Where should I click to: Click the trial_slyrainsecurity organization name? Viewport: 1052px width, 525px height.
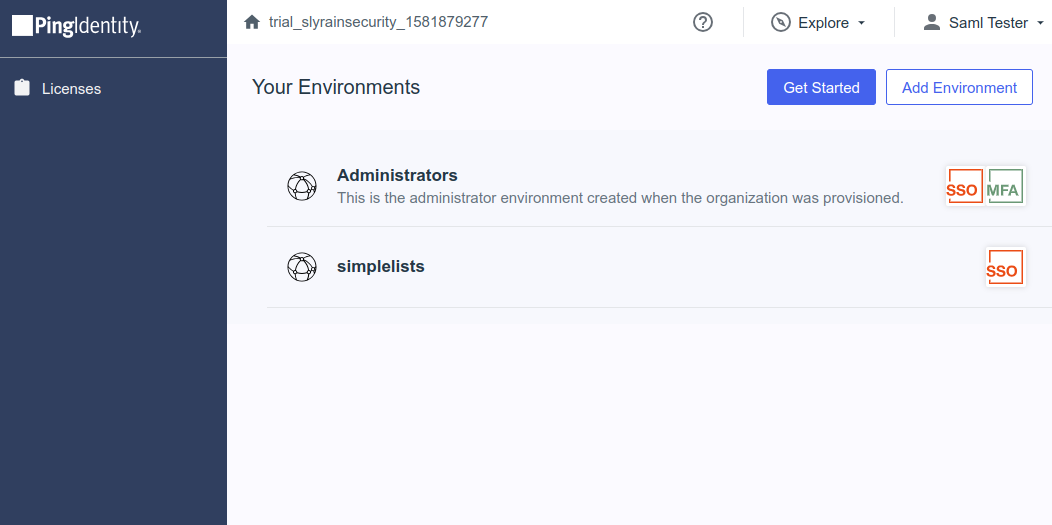coord(378,22)
